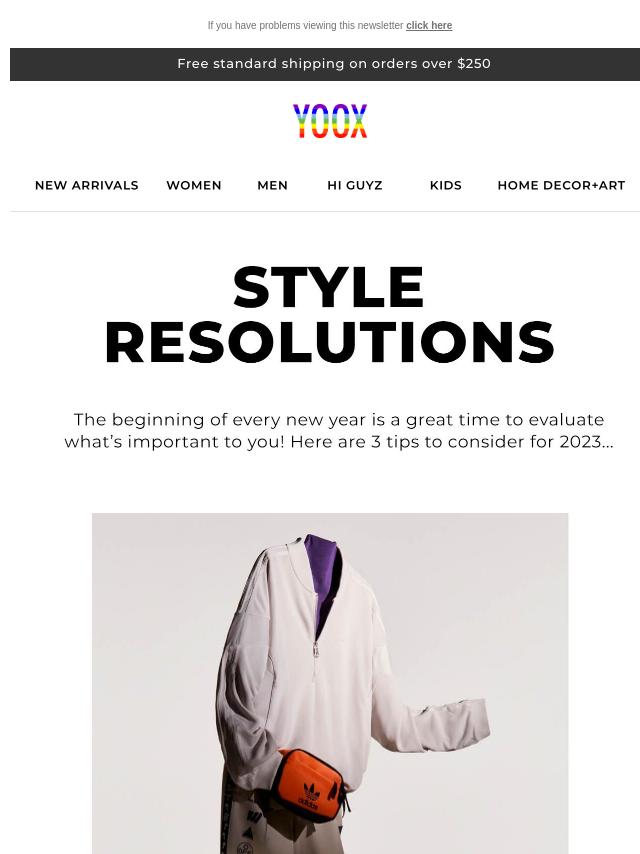
Task: Navigate to the KIDS section
Action: coord(446,185)
